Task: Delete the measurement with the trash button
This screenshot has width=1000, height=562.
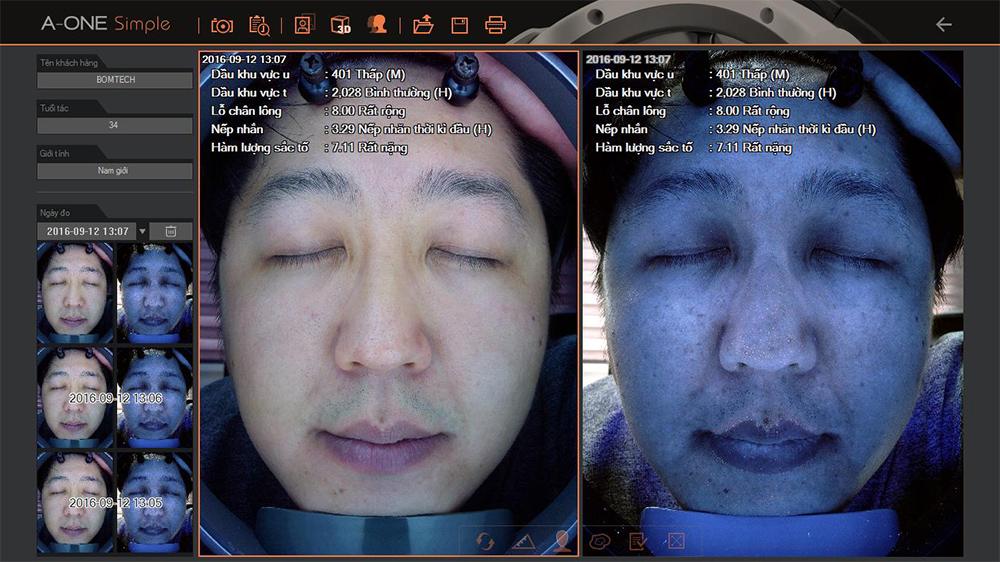Action: coord(171,231)
